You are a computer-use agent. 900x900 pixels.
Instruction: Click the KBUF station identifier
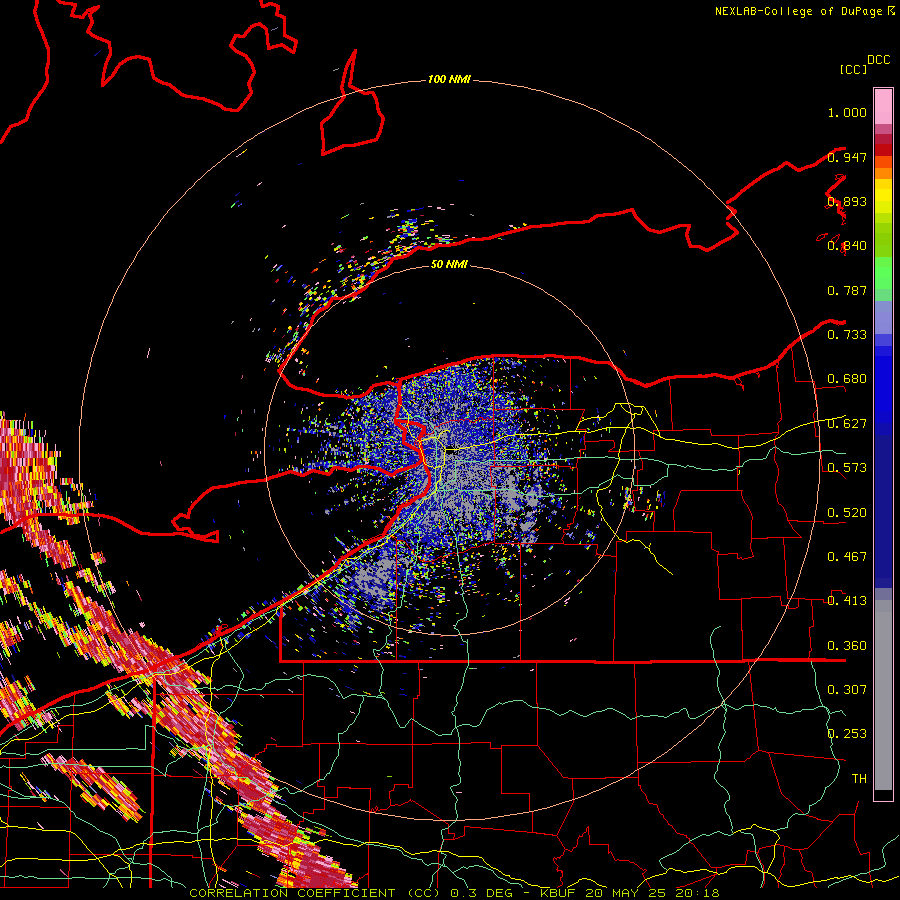tap(557, 893)
